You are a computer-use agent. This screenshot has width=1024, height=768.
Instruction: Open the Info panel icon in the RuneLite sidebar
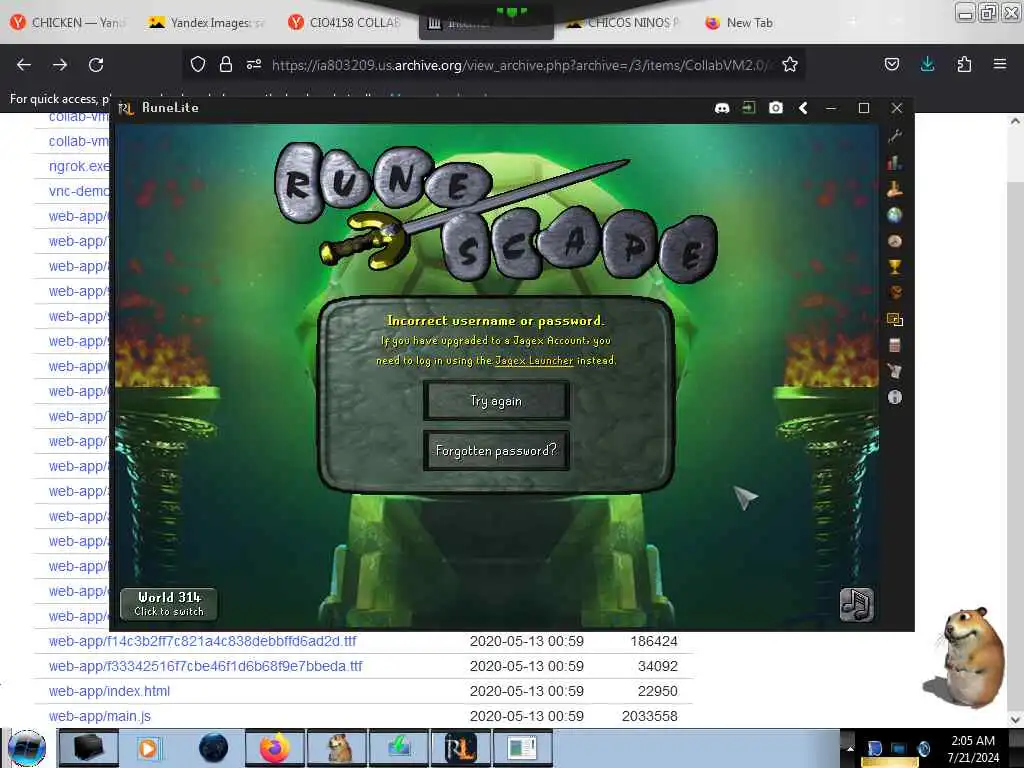pos(895,397)
